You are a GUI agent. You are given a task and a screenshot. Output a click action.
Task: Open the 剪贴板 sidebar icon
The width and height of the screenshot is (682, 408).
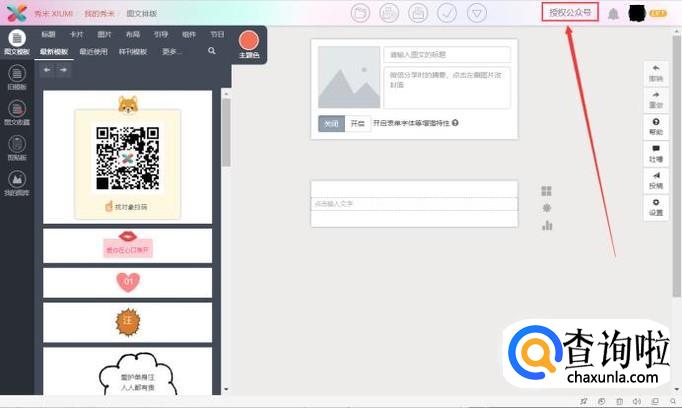coord(17,148)
